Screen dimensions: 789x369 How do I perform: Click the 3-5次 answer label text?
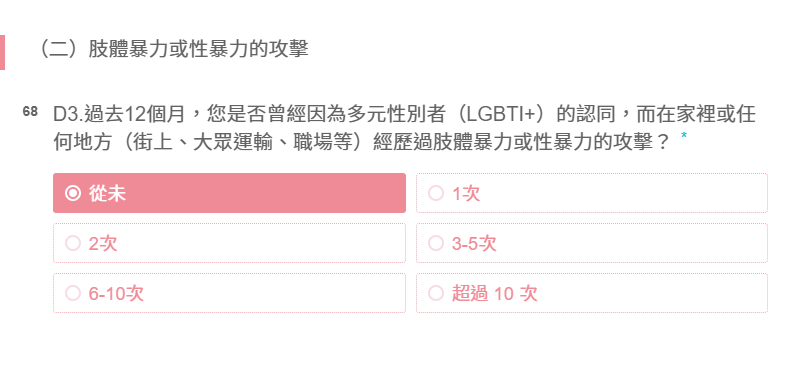click(475, 244)
